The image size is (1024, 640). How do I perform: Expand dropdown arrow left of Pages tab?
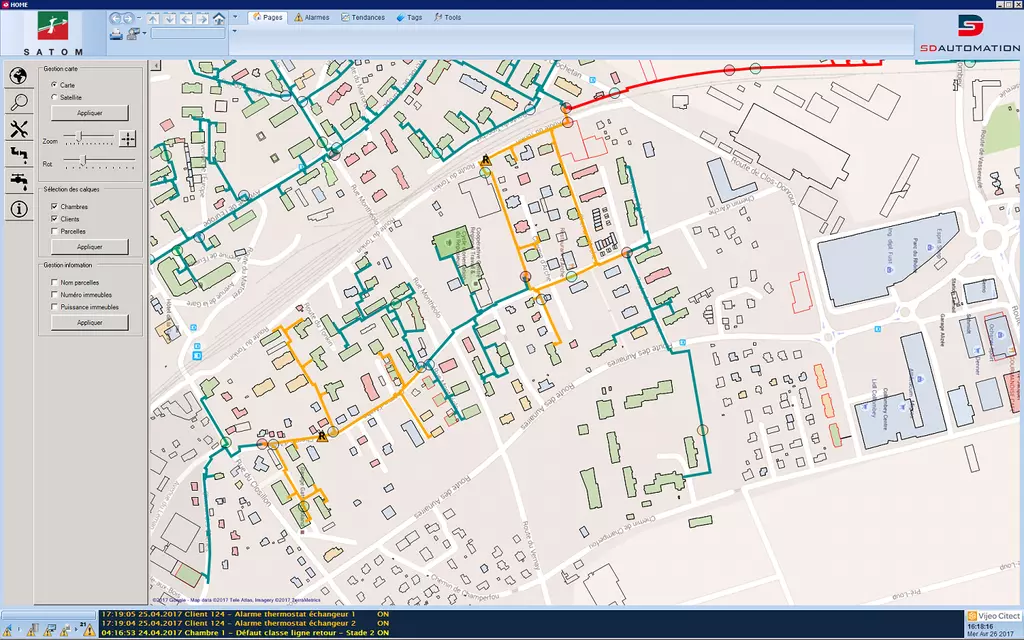click(x=234, y=17)
